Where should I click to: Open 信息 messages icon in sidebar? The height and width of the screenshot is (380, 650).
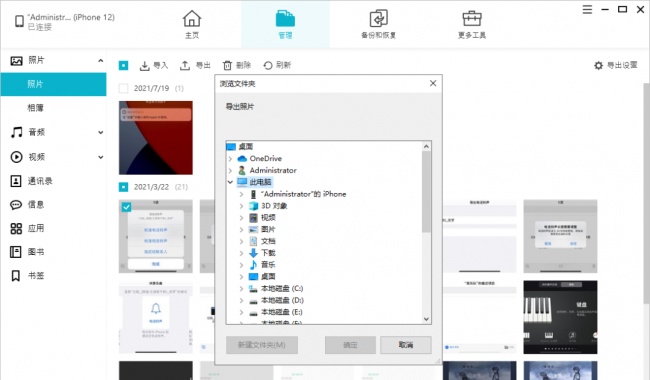(x=16, y=205)
